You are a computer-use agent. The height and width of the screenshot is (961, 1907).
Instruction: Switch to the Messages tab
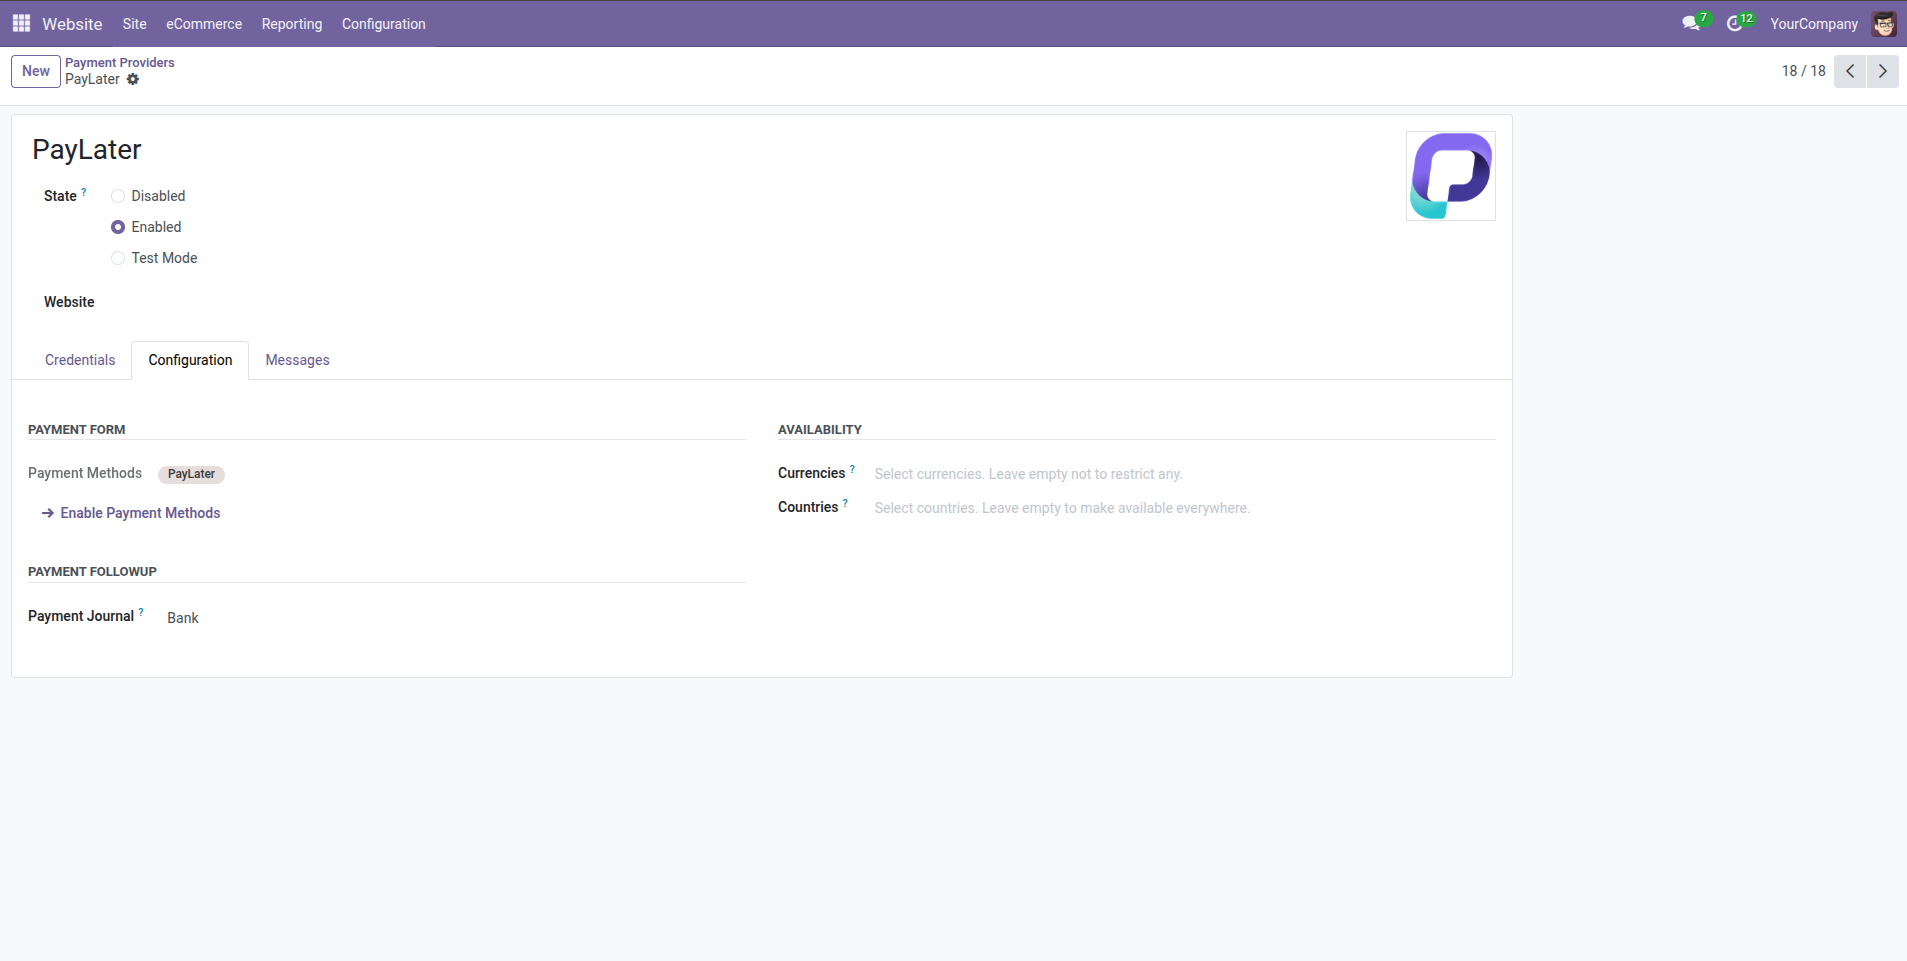[x=297, y=360]
